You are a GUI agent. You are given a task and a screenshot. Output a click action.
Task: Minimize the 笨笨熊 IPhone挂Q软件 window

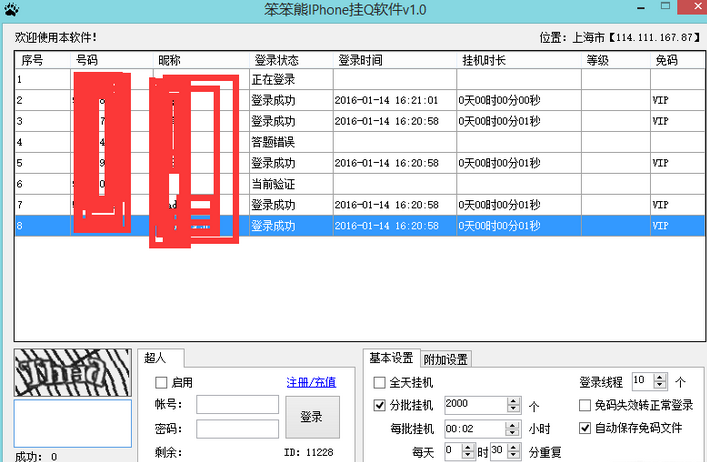(x=641, y=9)
